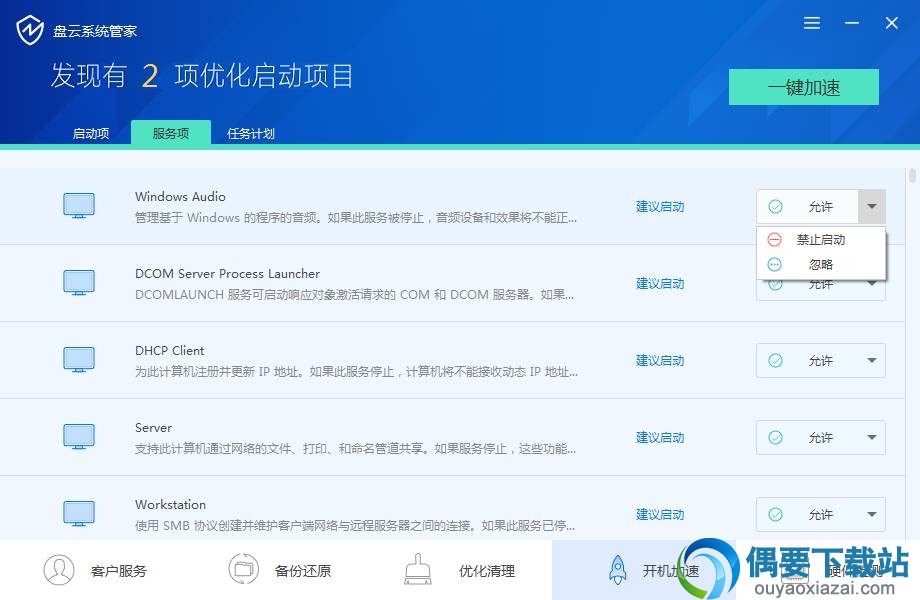Click the green check icon in the Server row
Screen dimensions: 920x600
click(x=775, y=437)
